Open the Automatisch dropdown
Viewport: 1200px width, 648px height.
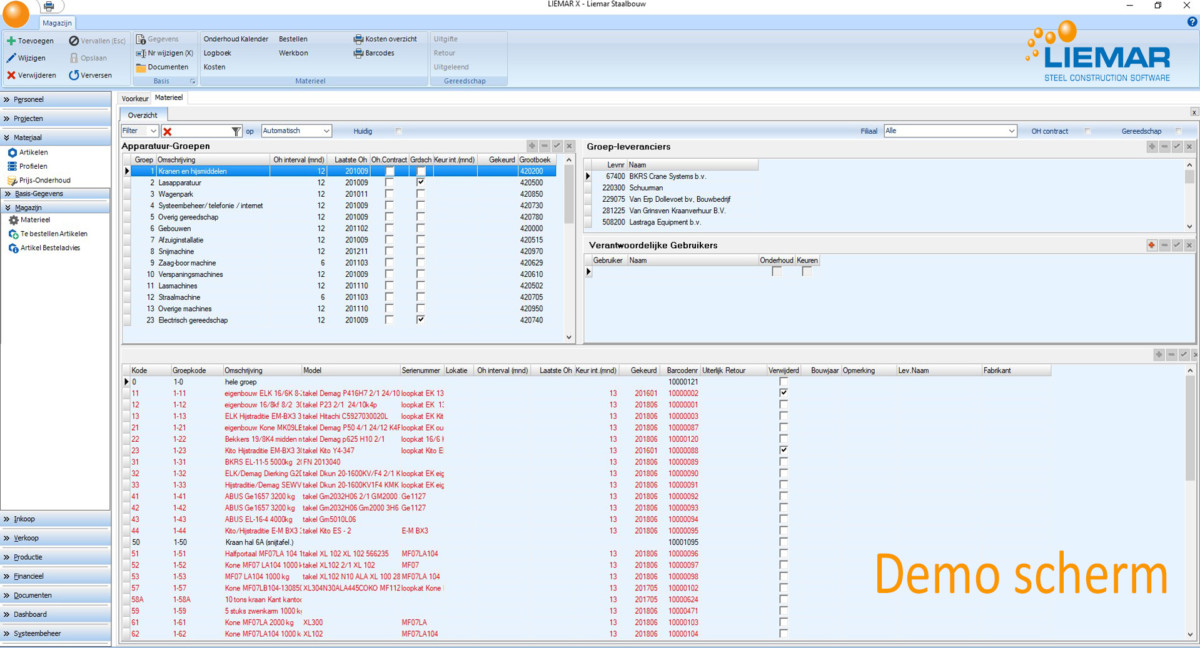[296, 131]
